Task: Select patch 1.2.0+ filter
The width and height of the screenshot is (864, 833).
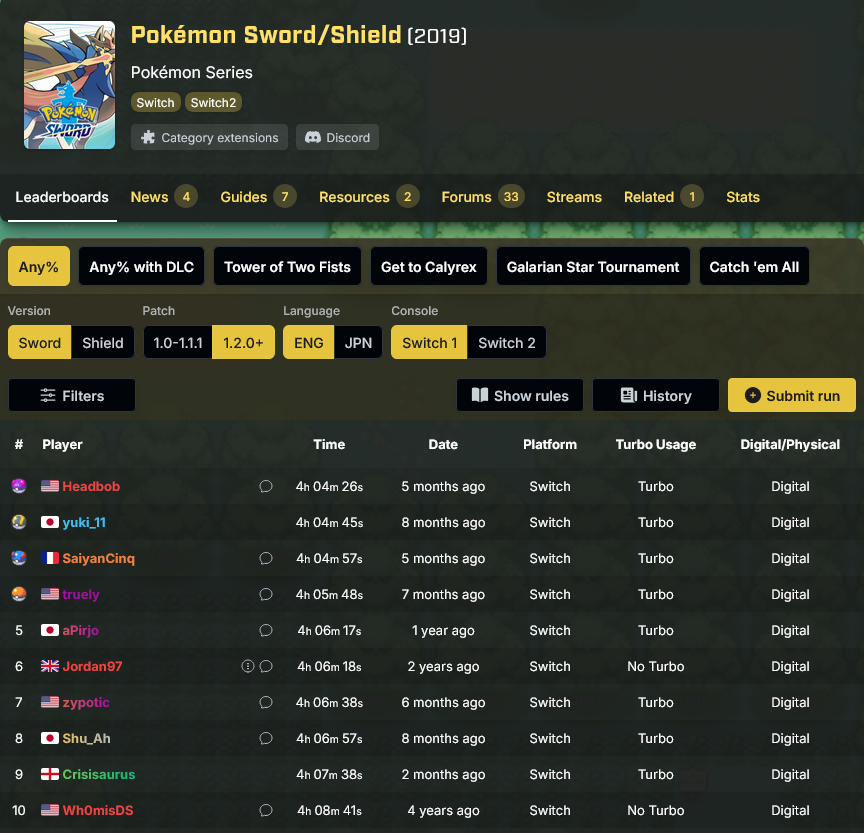Action: (x=243, y=342)
